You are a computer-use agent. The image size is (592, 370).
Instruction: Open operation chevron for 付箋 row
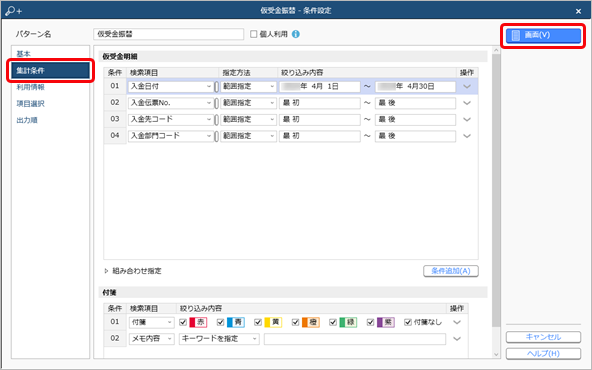tap(457, 322)
